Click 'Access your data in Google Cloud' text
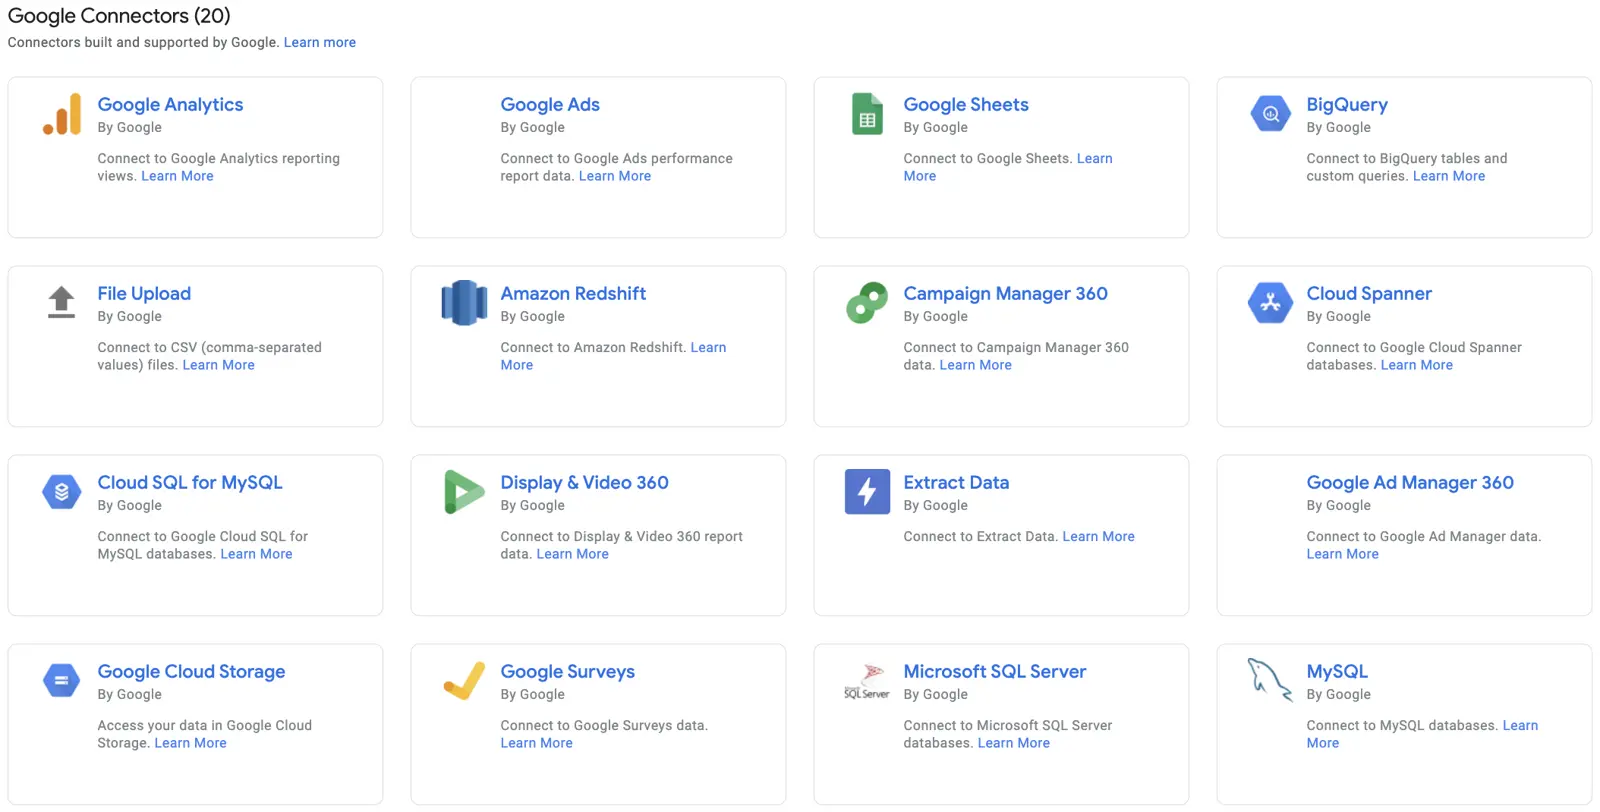The width and height of the screenshot is (1600, 812). (x=204, y=725)
